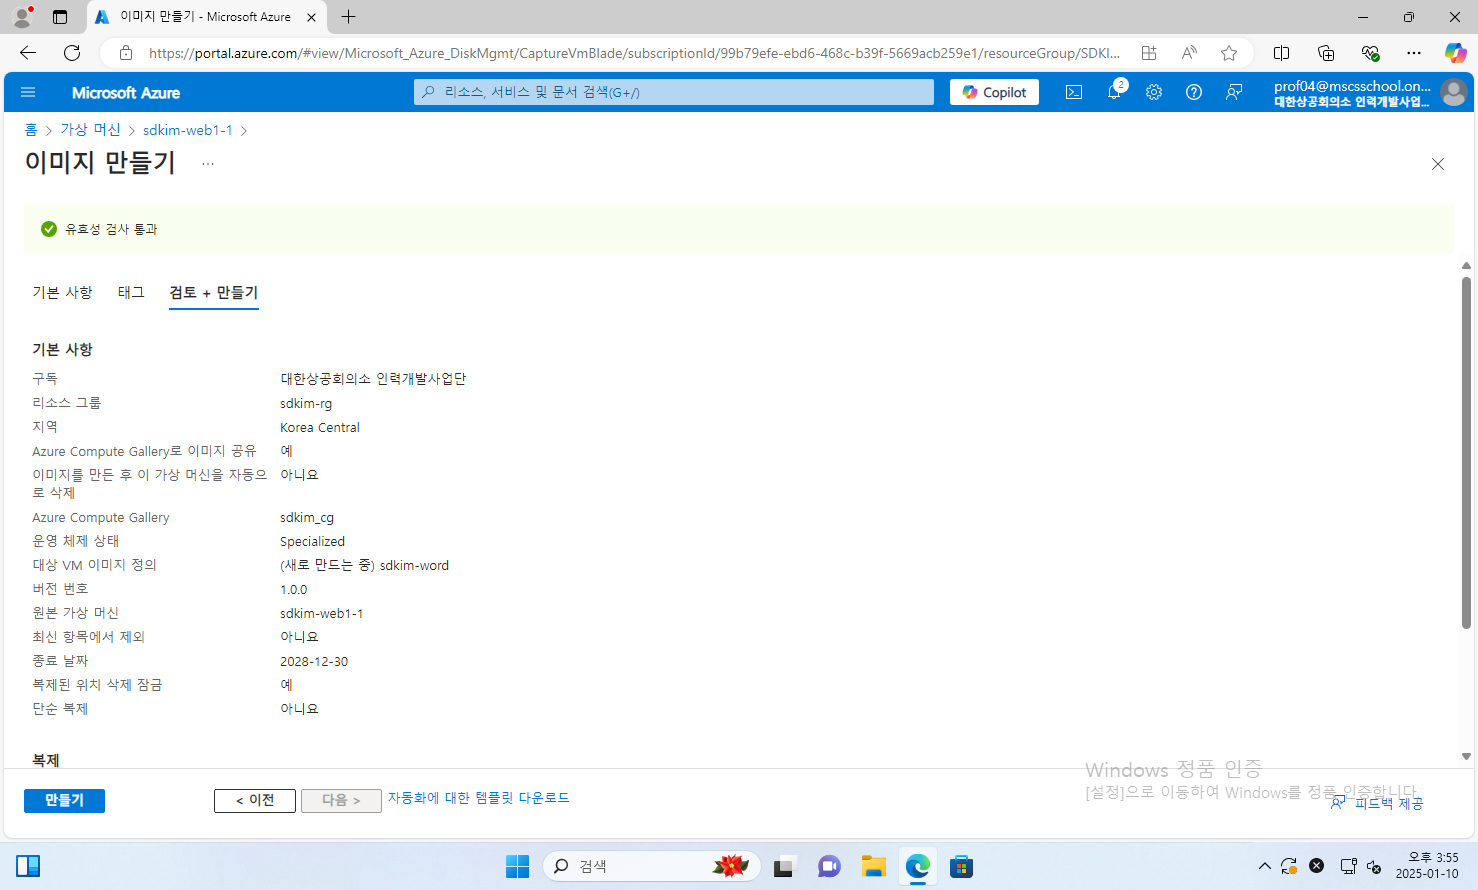This screenshot has height=890, width=1478.
Task: Open File Explorer from taskbar
Action: [x=873, y=866]
